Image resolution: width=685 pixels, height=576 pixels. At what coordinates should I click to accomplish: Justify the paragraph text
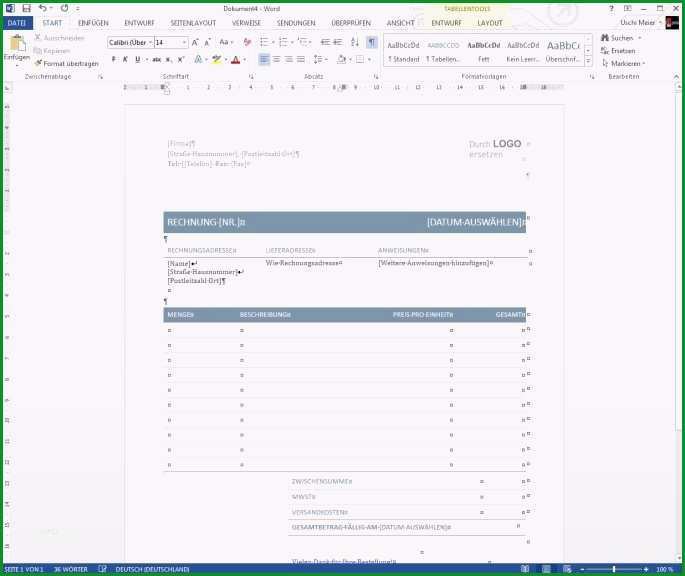[301, 59]
